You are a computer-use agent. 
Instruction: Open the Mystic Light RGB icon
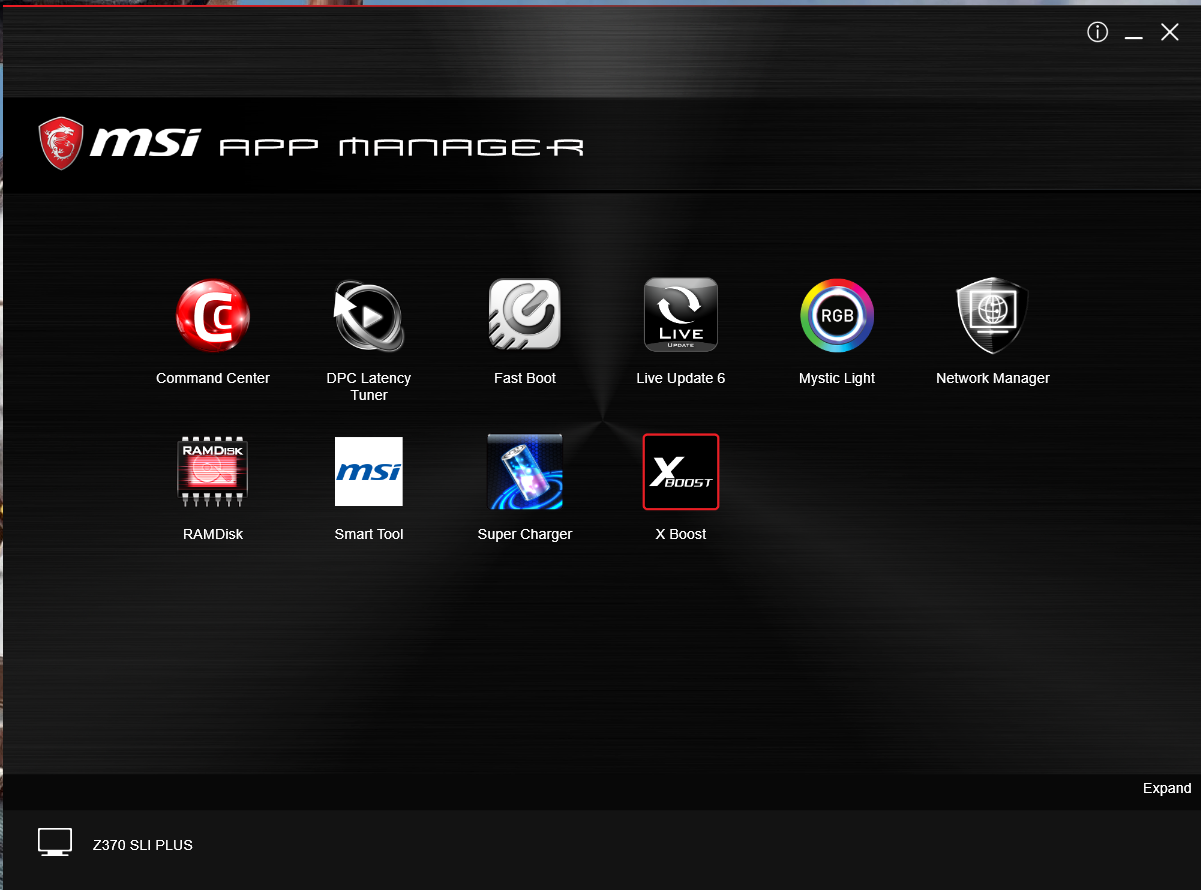[837, 315]
